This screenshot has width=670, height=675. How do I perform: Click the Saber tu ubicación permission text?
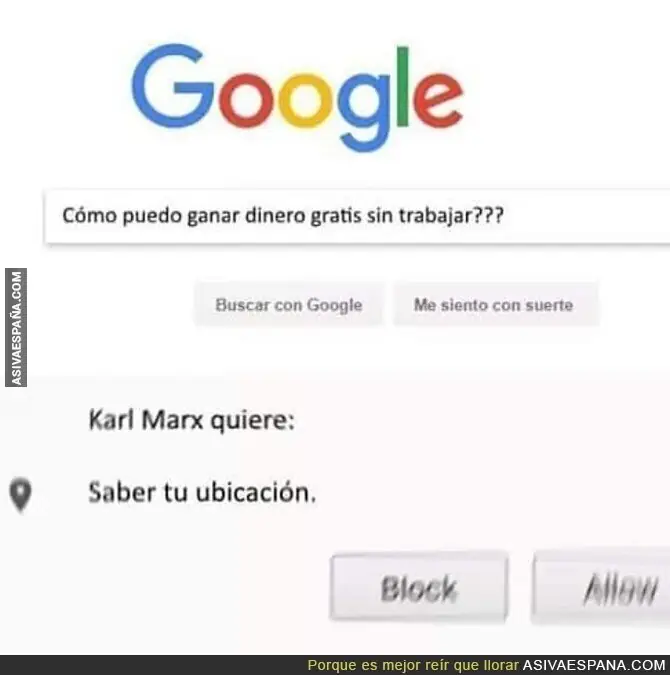pos(202,492)
